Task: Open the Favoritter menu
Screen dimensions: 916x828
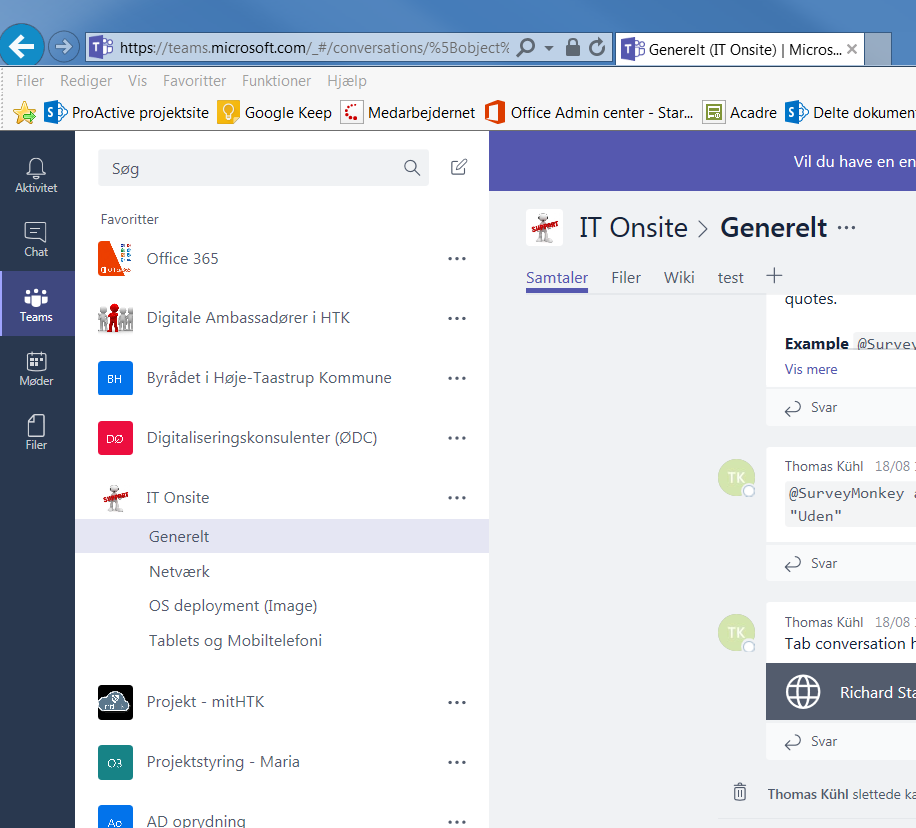Action: (194, 81)
